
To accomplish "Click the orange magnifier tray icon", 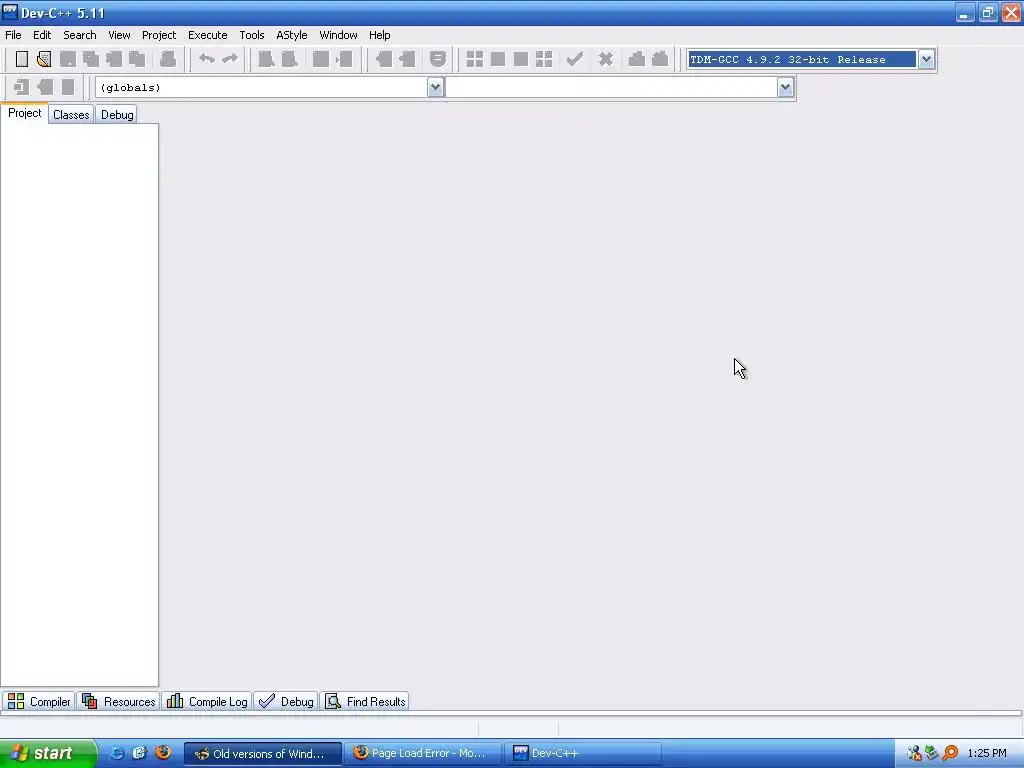I will pyautogui.click(x=950, y=753).
